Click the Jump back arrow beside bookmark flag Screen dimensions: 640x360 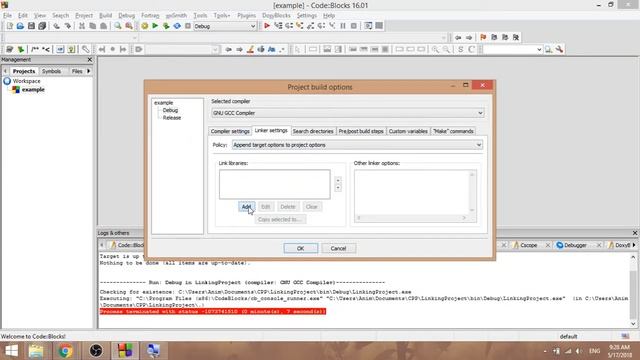click(458, 37)
